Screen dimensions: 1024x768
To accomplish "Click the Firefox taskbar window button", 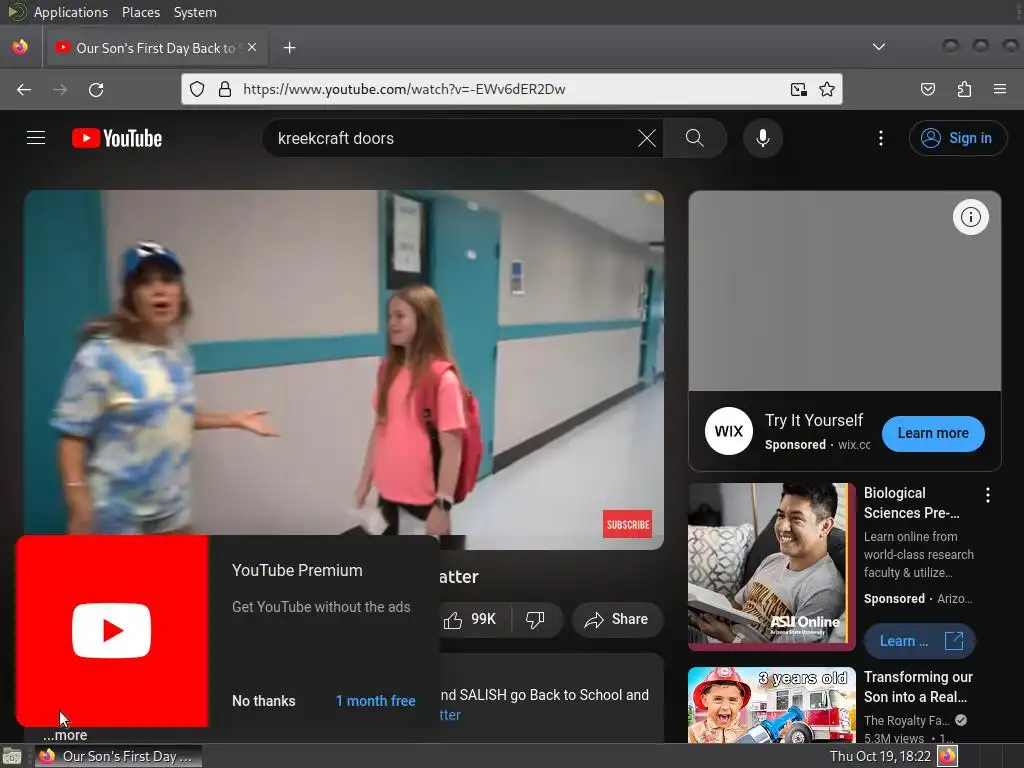I will [x=118, y=756].
